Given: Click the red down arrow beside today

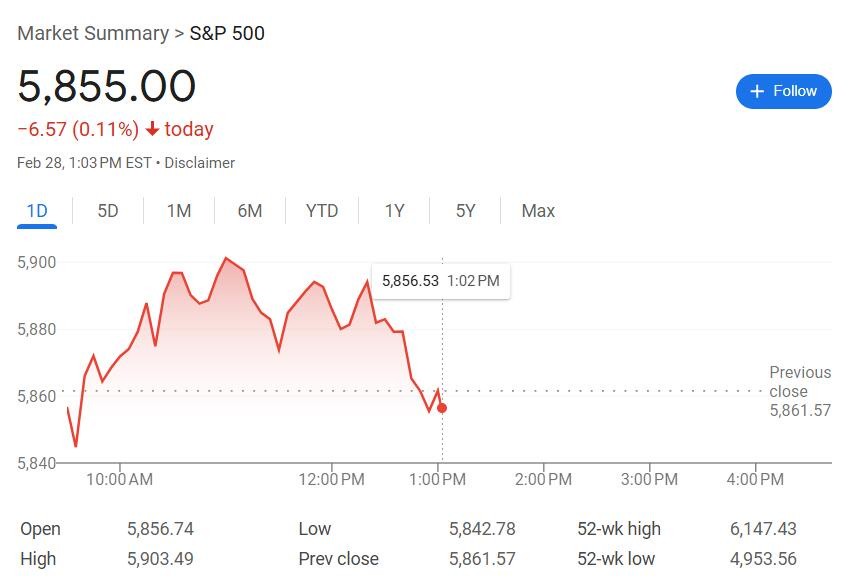Looking at the screenshot, I should tap(152, 129).
